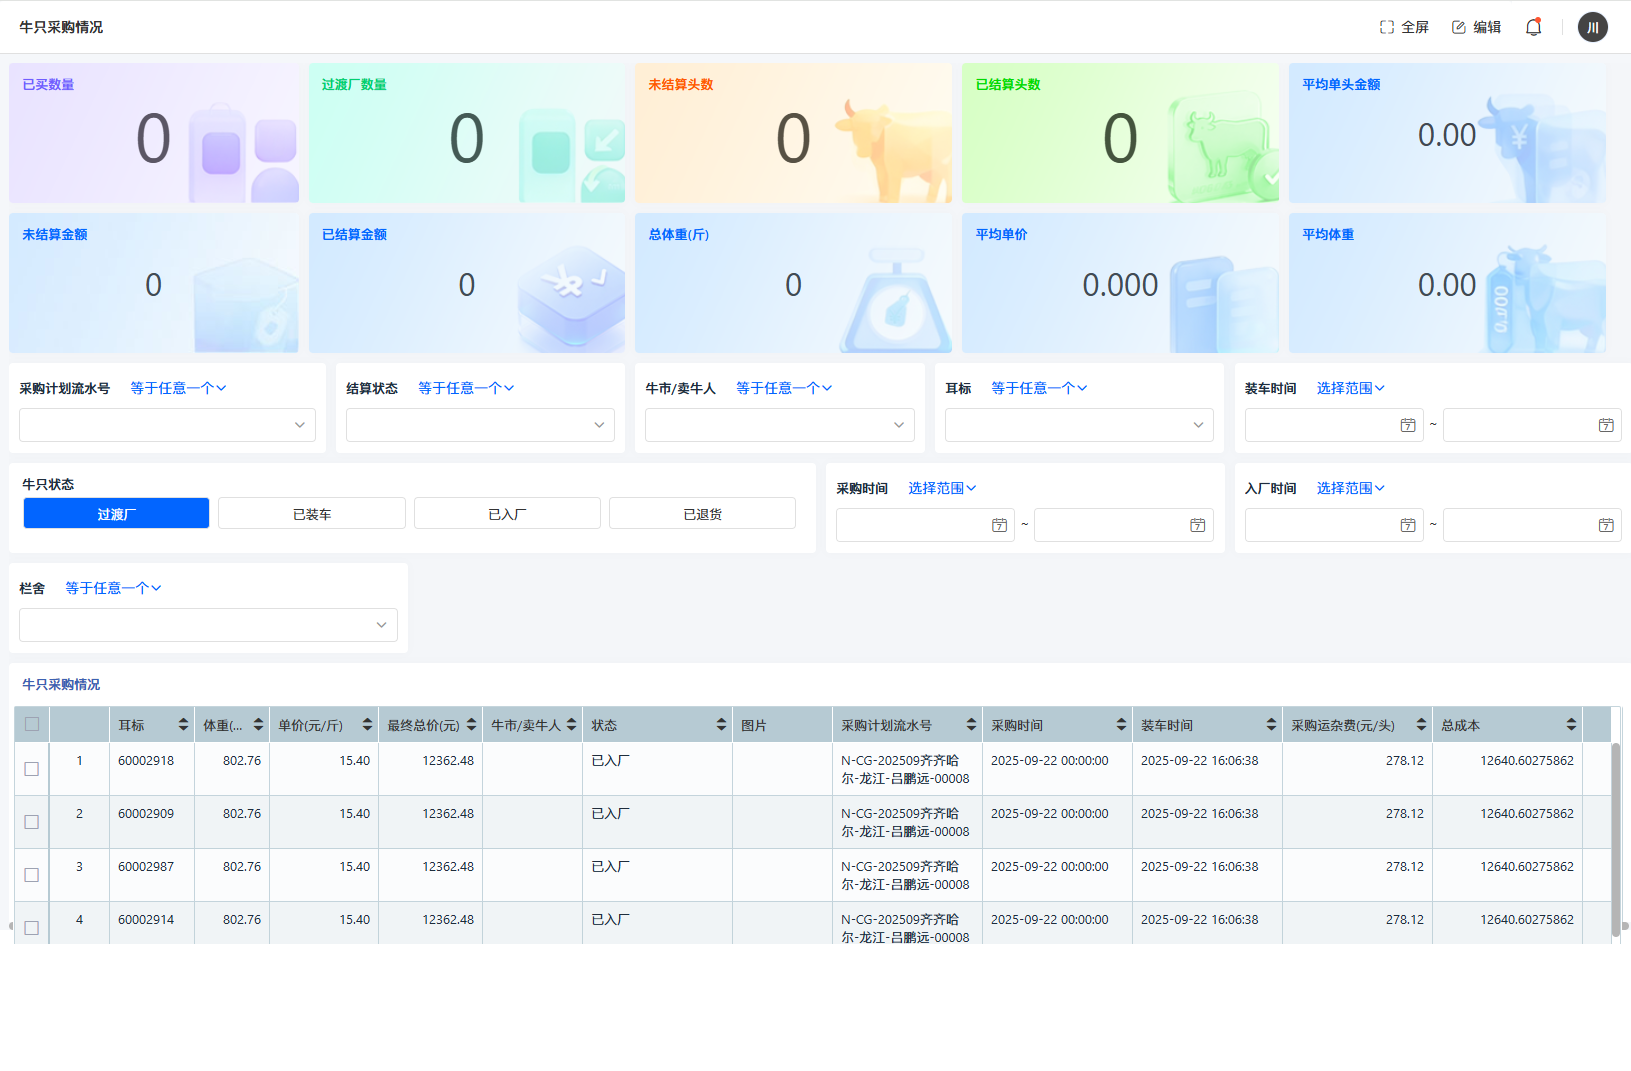The width and height of the screenshot is (1631, 1071).
Task: Sort table by total cost column
Action: (1571, 725)
